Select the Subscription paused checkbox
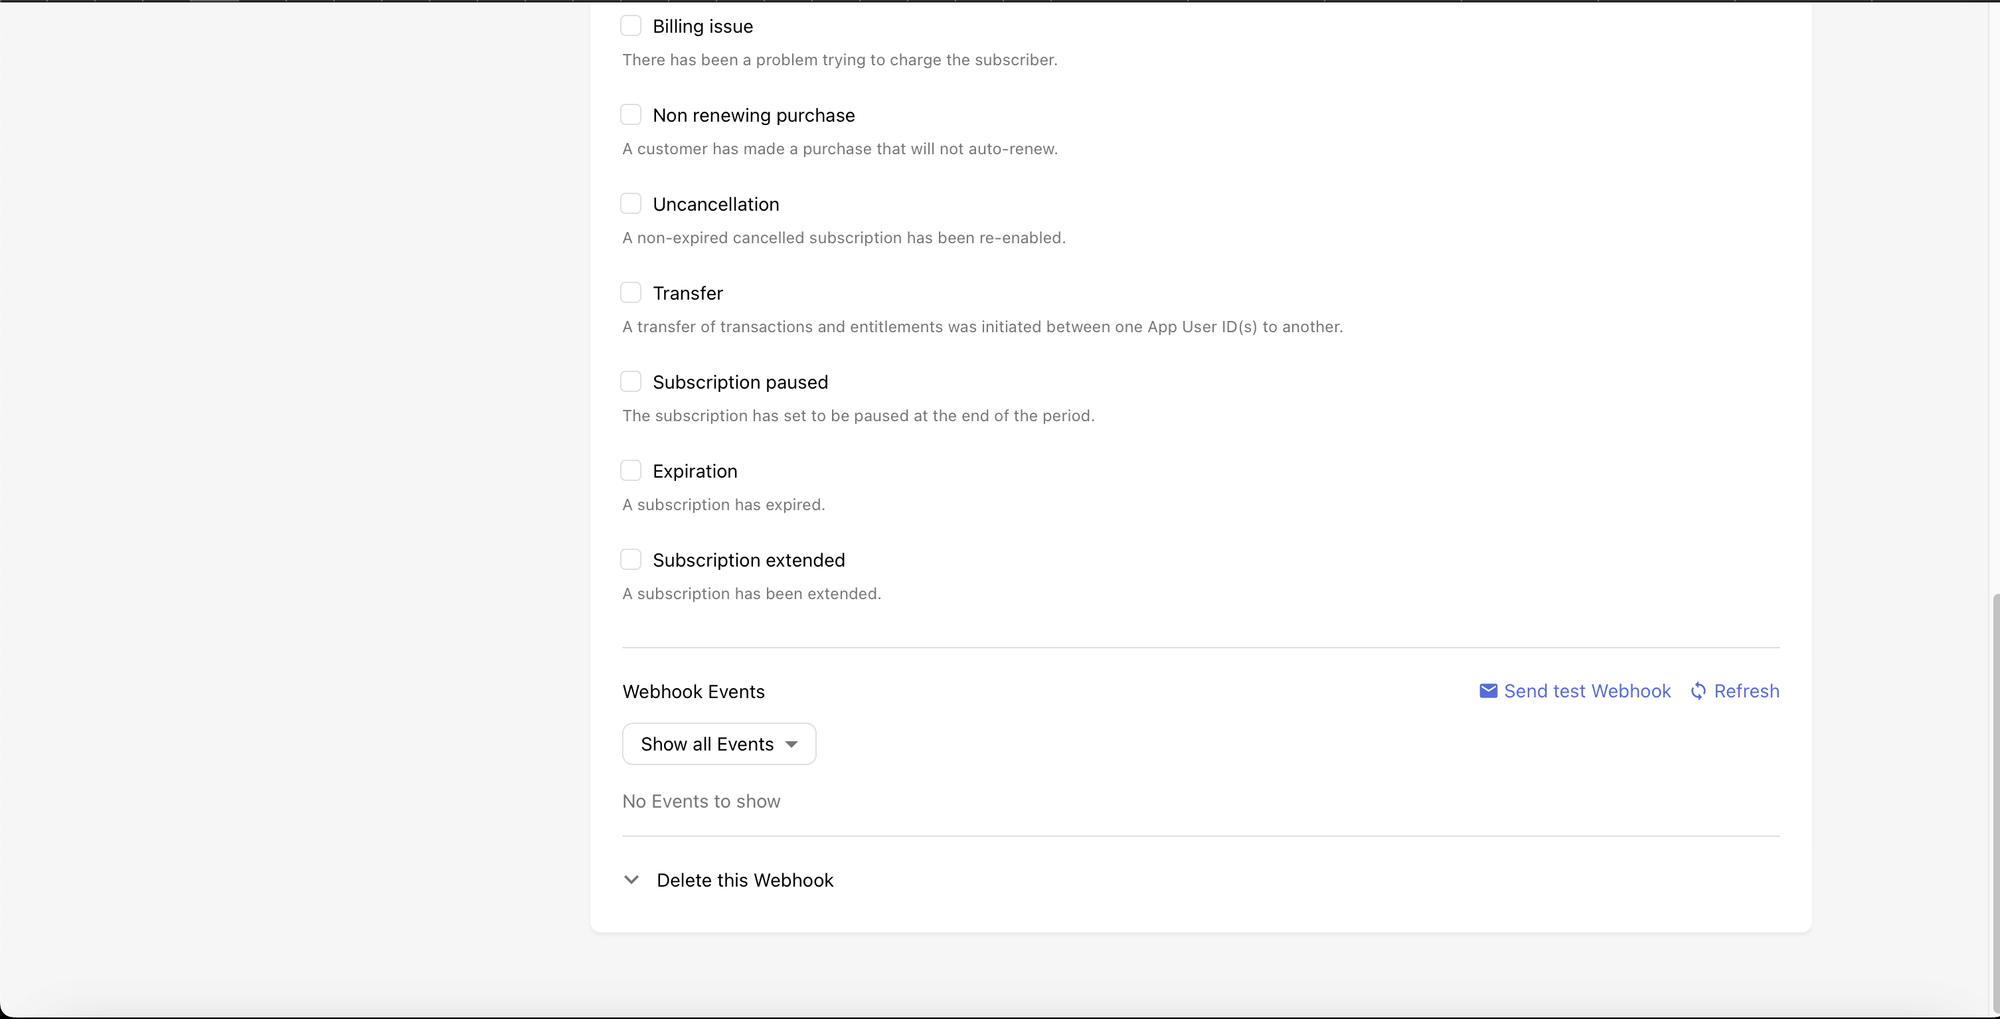The width and height of the screenshot is (2000, 1019). (631, 382)
